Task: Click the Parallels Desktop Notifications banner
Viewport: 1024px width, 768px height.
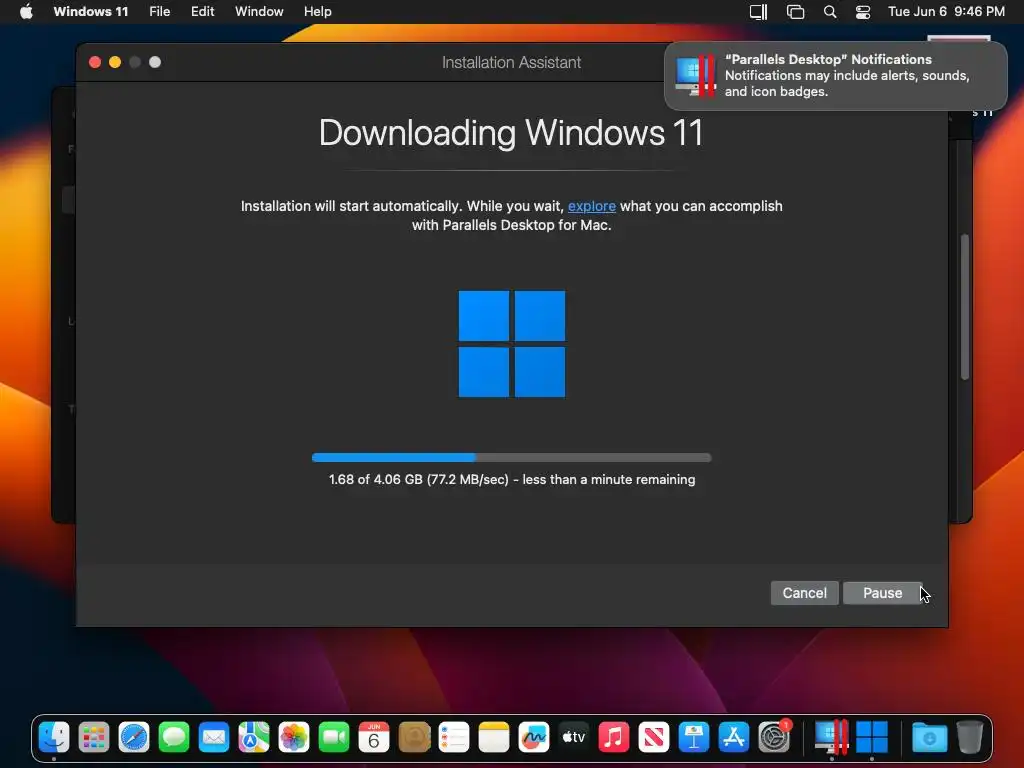Action: coord(835,76)
